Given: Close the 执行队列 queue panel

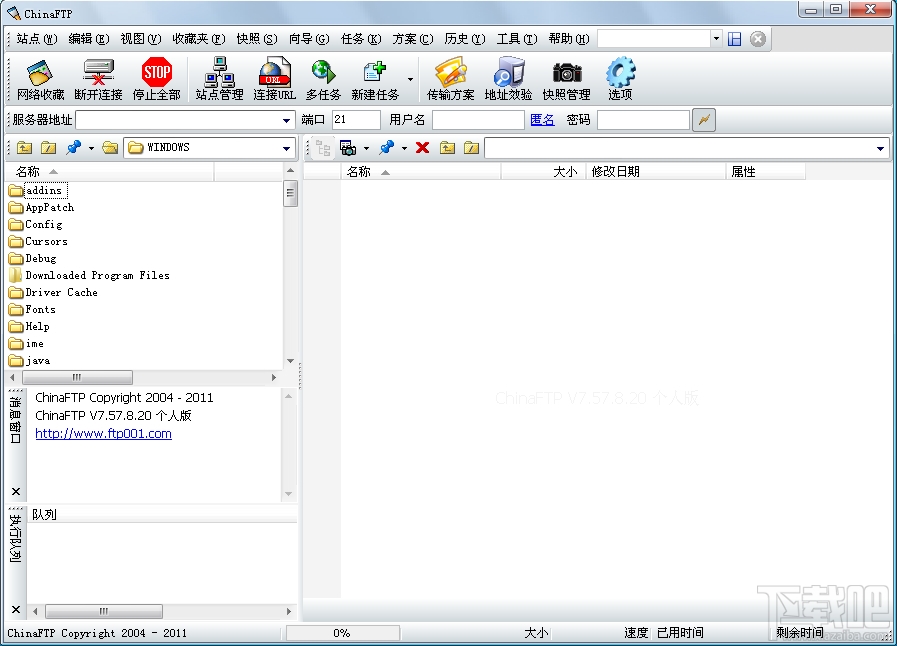Looking at the screenshot, I should coord(16,609).
